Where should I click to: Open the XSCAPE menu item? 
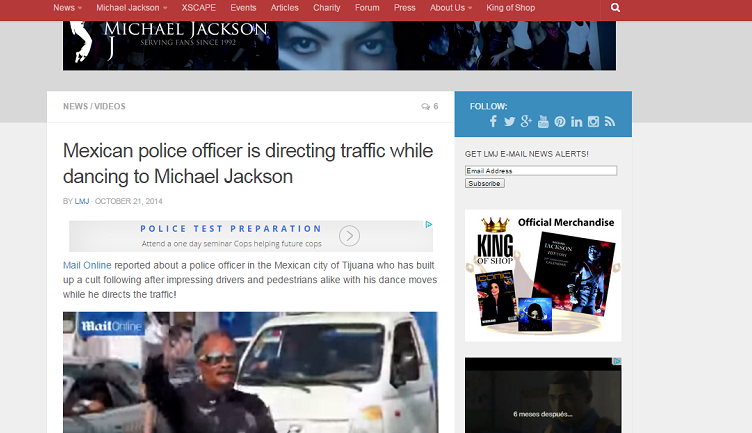[199, 8]
